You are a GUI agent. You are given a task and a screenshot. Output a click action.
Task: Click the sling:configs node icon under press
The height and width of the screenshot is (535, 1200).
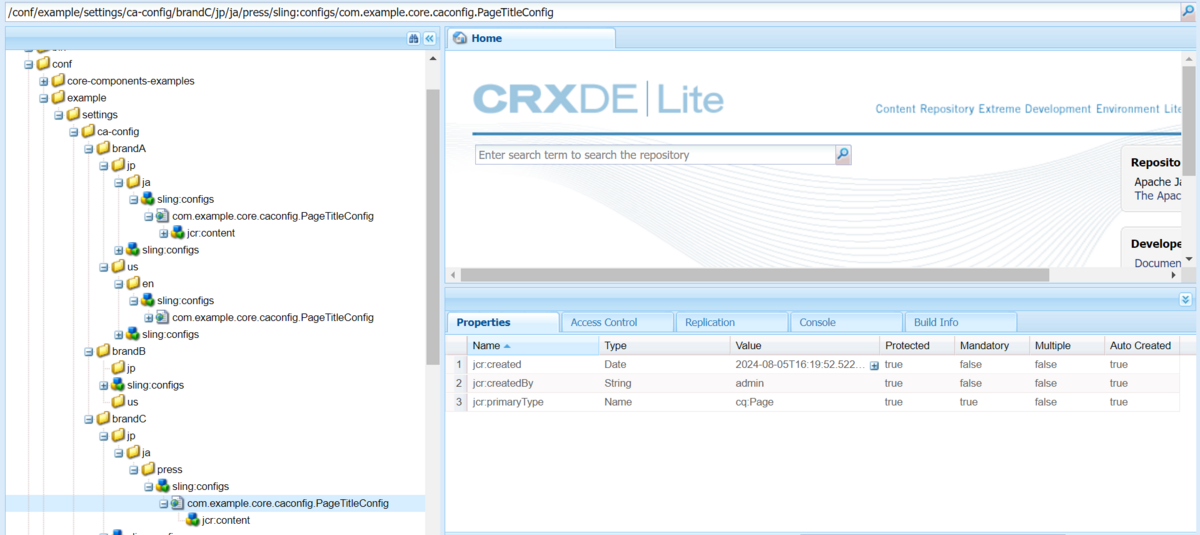point(163,487)
